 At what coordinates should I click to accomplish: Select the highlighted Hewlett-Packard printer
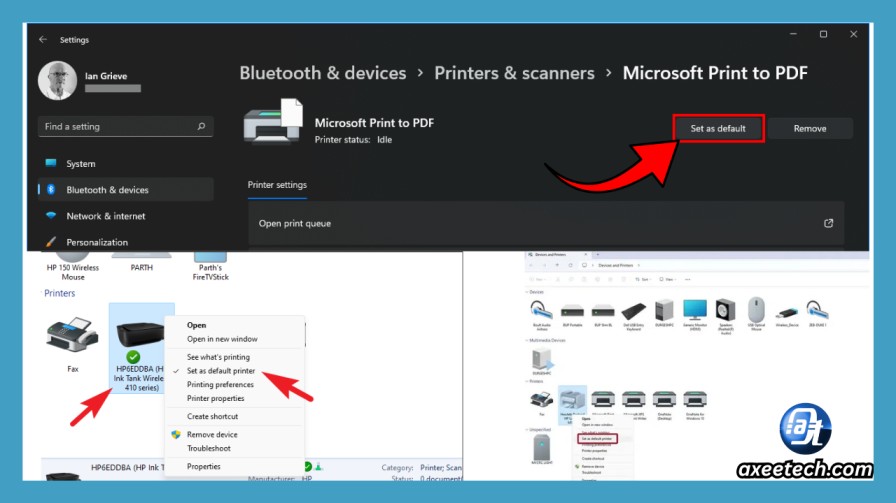click(572, 403)
